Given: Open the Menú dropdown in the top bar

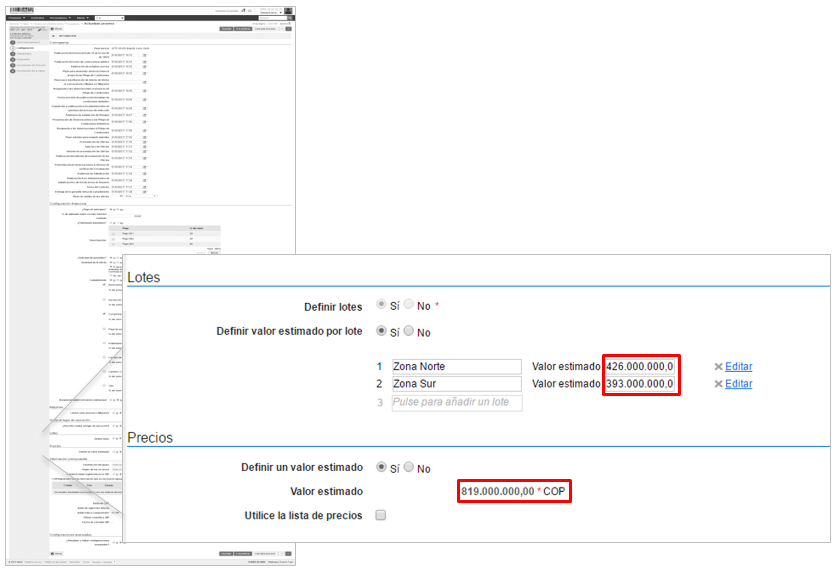Looking at the screenshot, I should click(83, 18).
